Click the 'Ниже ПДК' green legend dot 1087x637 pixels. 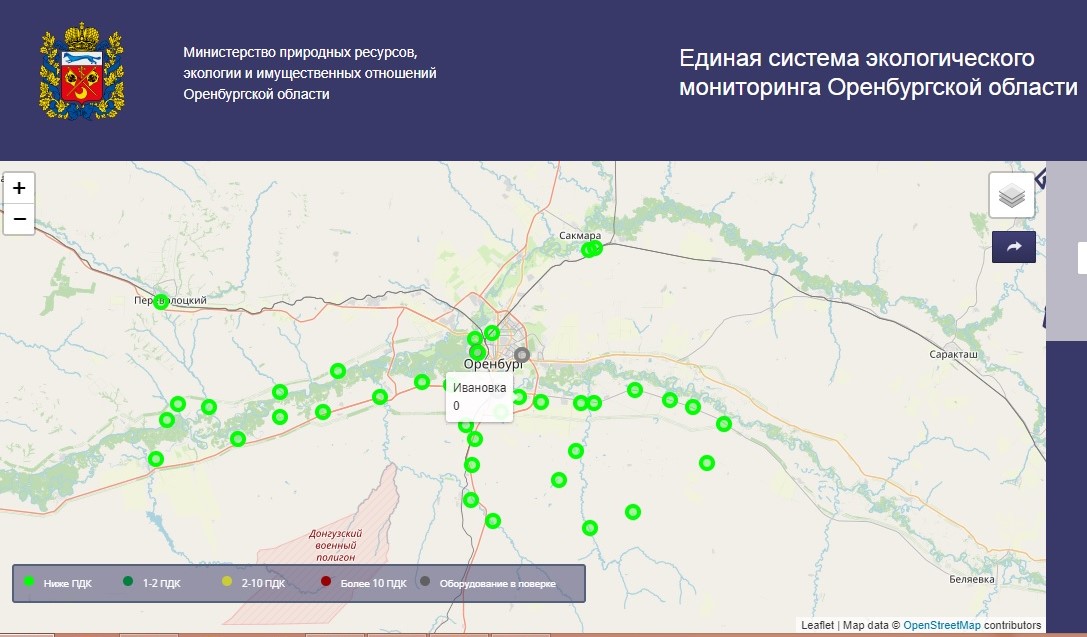click(x=29, y=582)
